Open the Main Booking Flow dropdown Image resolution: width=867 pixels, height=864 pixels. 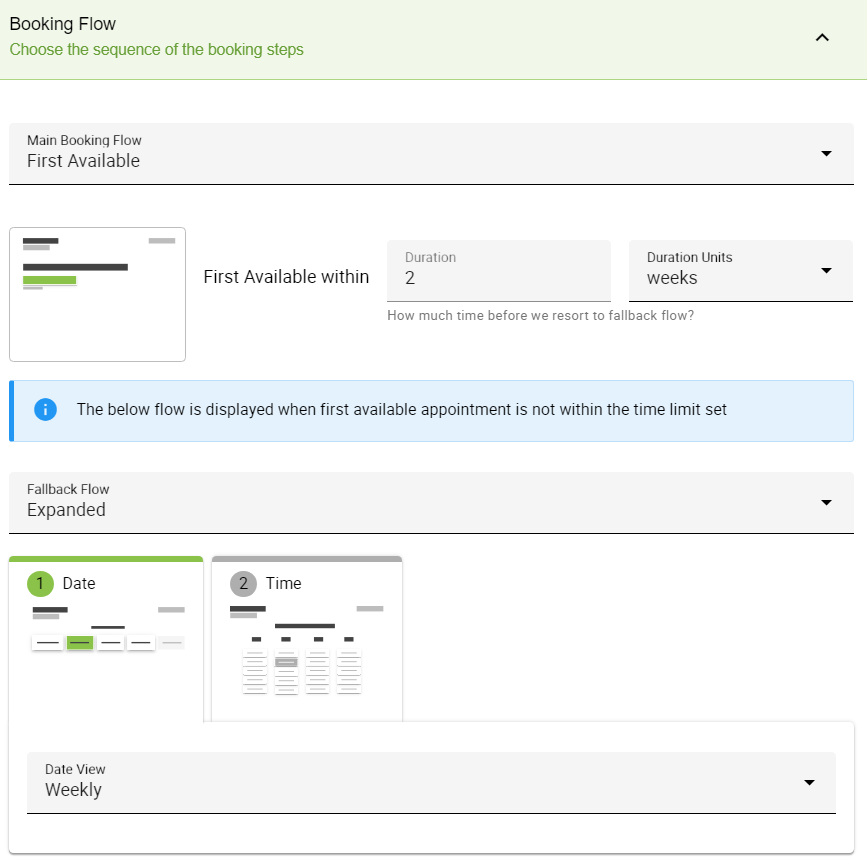pyautogui.click(x=431, y=154)
